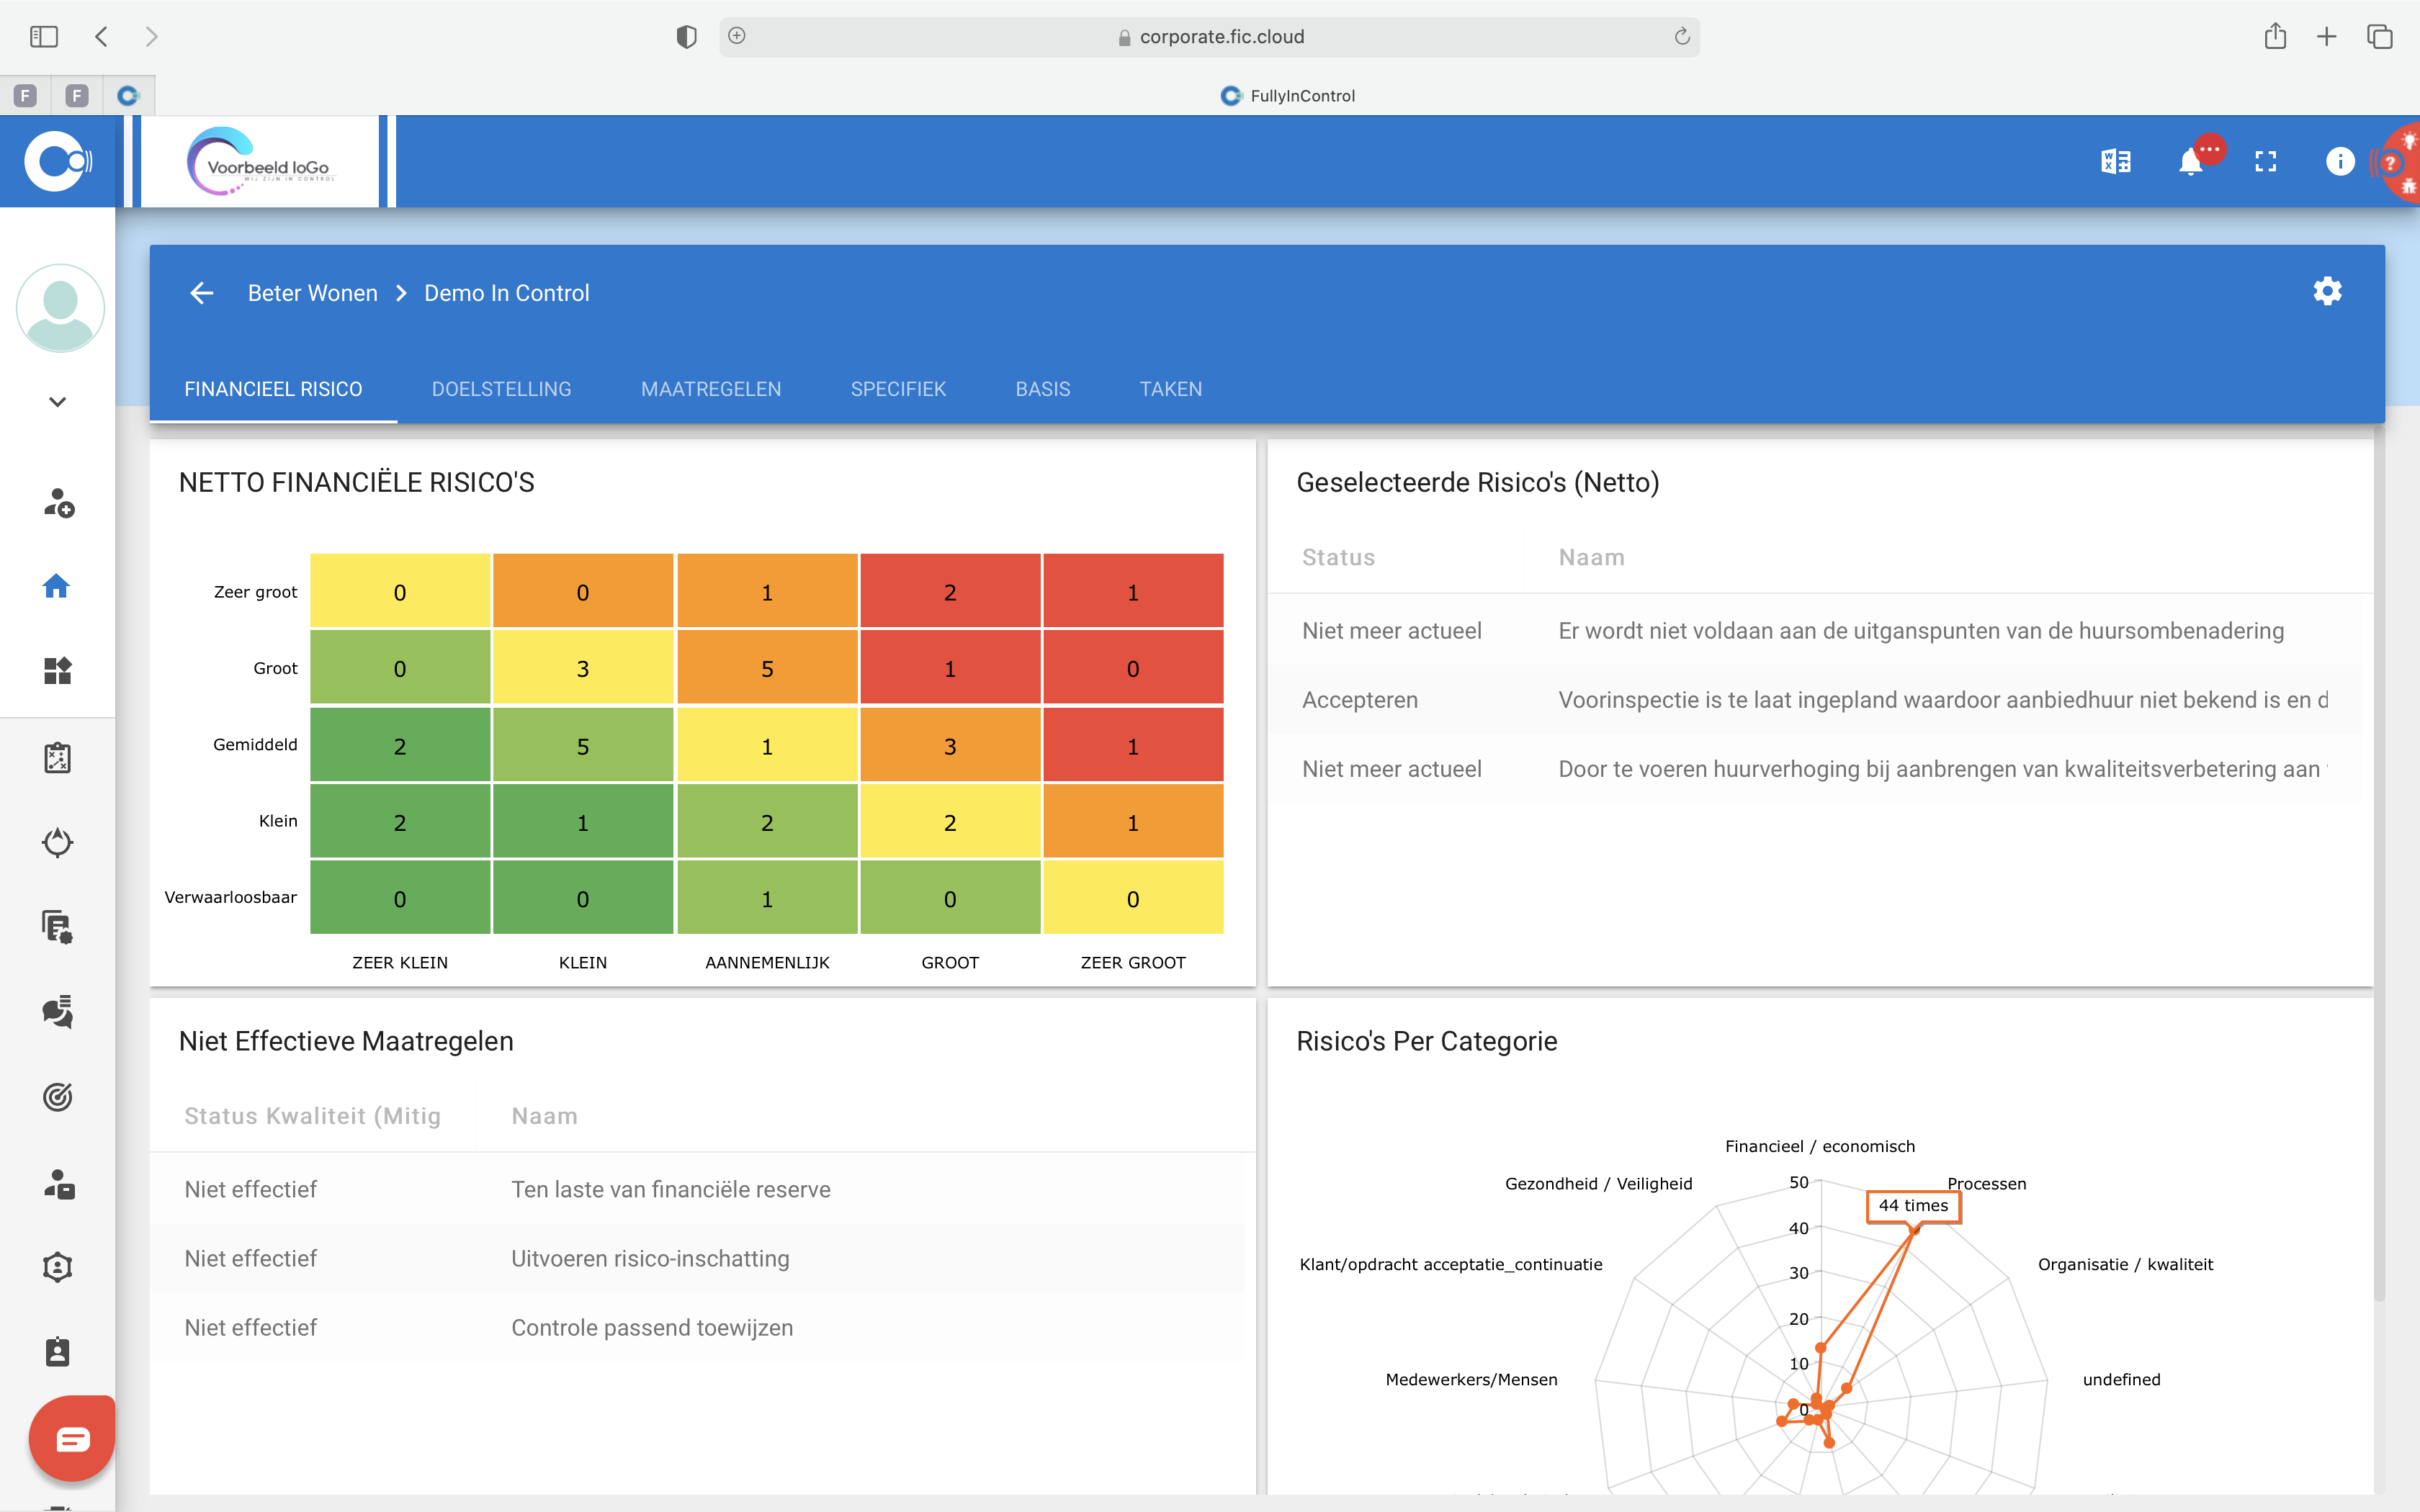Open the target sidebar icon
2420x1512 pixels.
coord(58,1097)
